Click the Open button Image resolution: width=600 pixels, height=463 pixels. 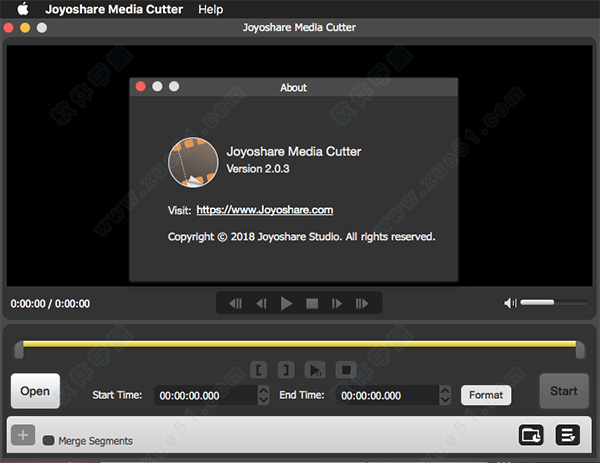pos(35,391)
